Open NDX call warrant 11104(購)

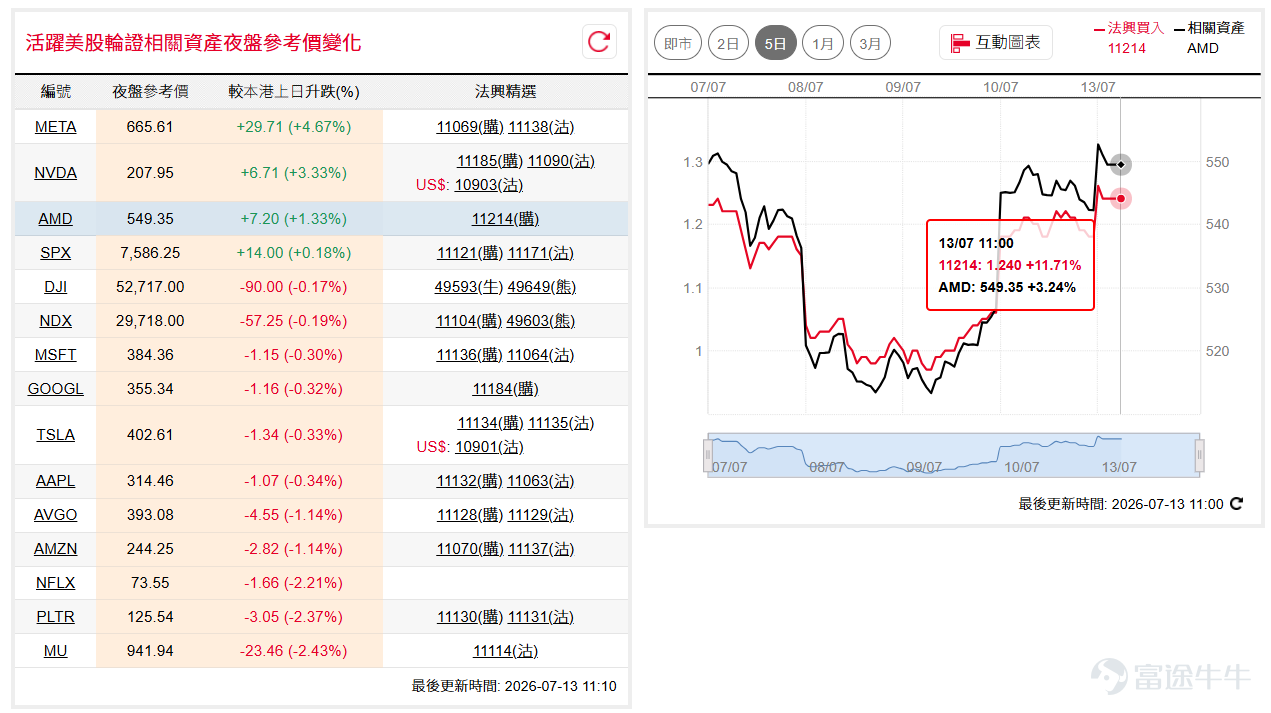(469, 321)
